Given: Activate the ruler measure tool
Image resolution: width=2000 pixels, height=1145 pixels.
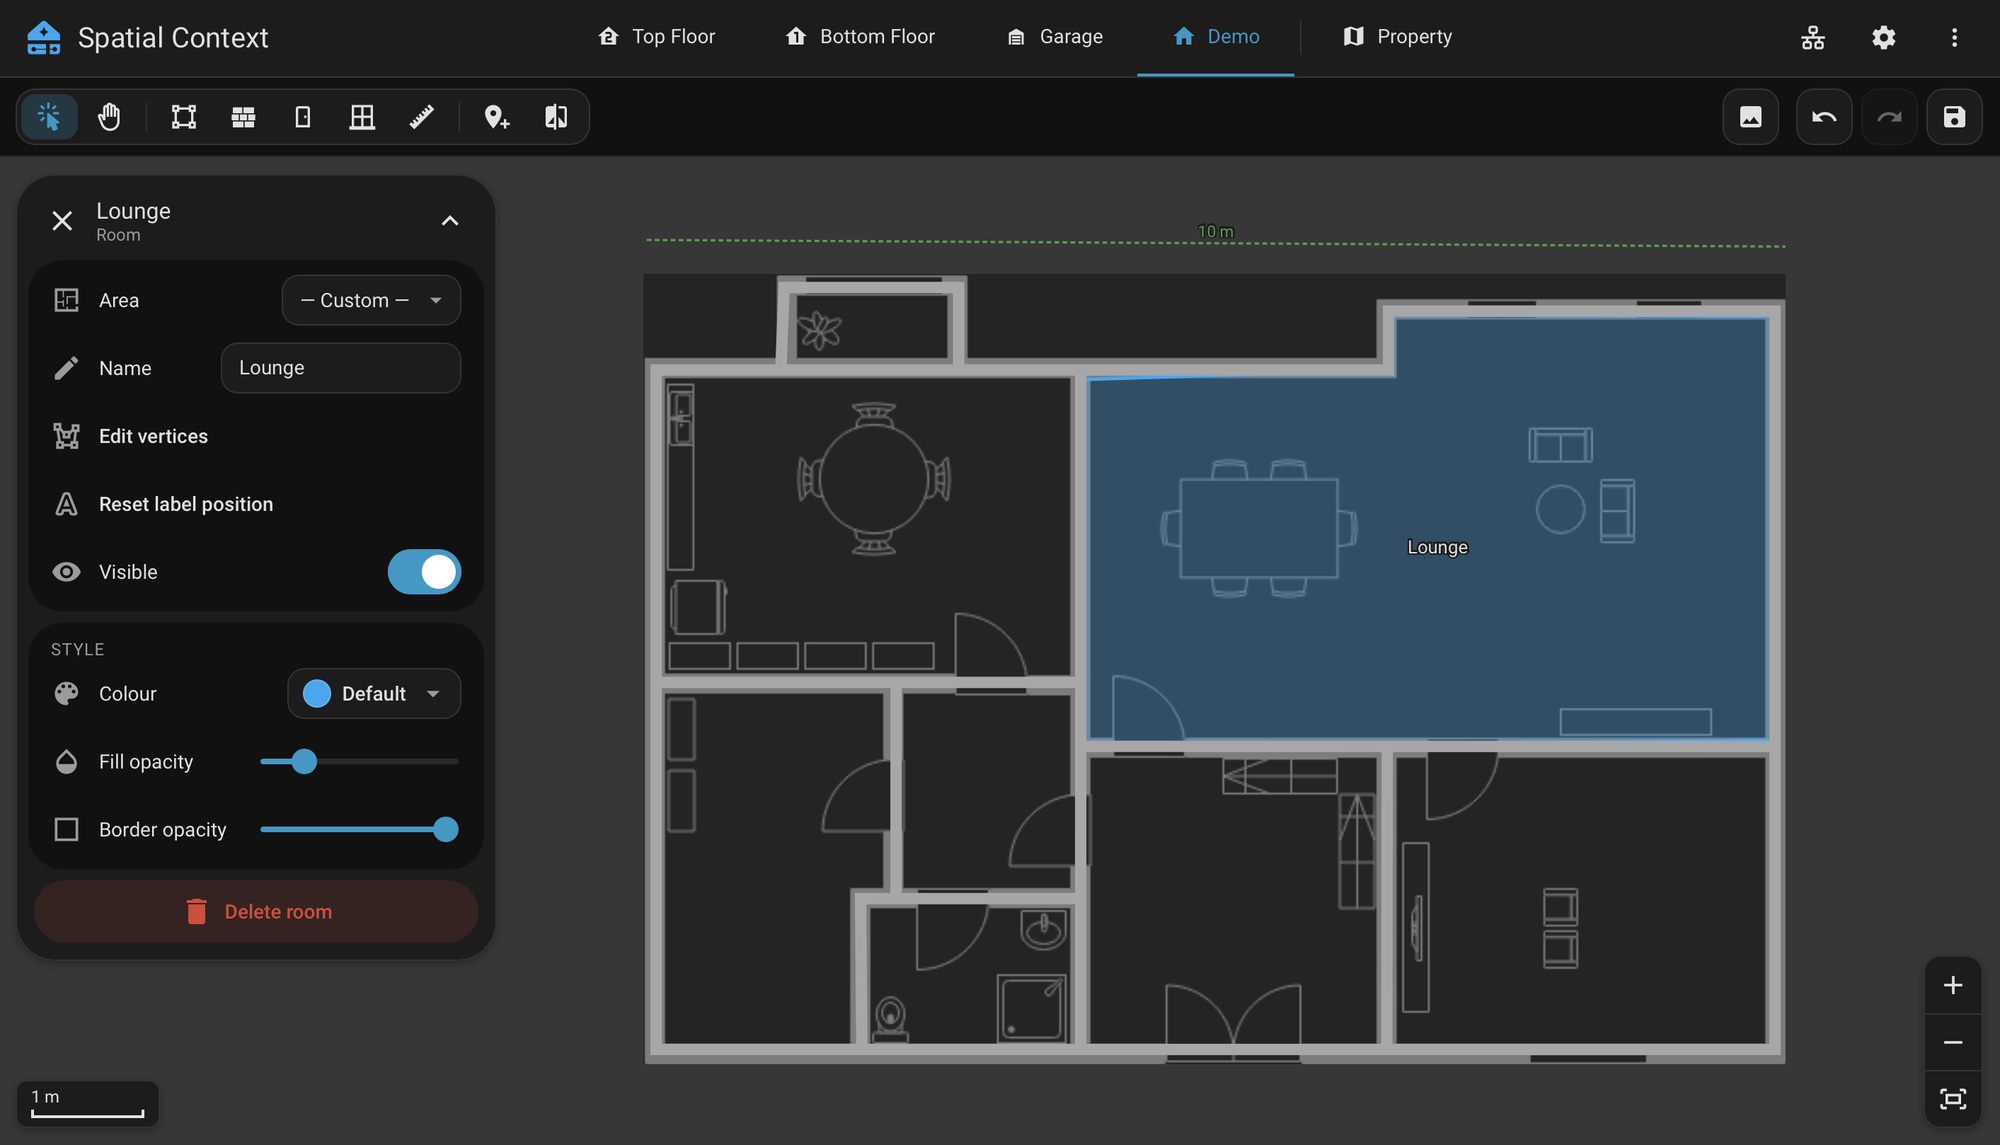Looking at the screenshot, I should (x=422, y=117).
